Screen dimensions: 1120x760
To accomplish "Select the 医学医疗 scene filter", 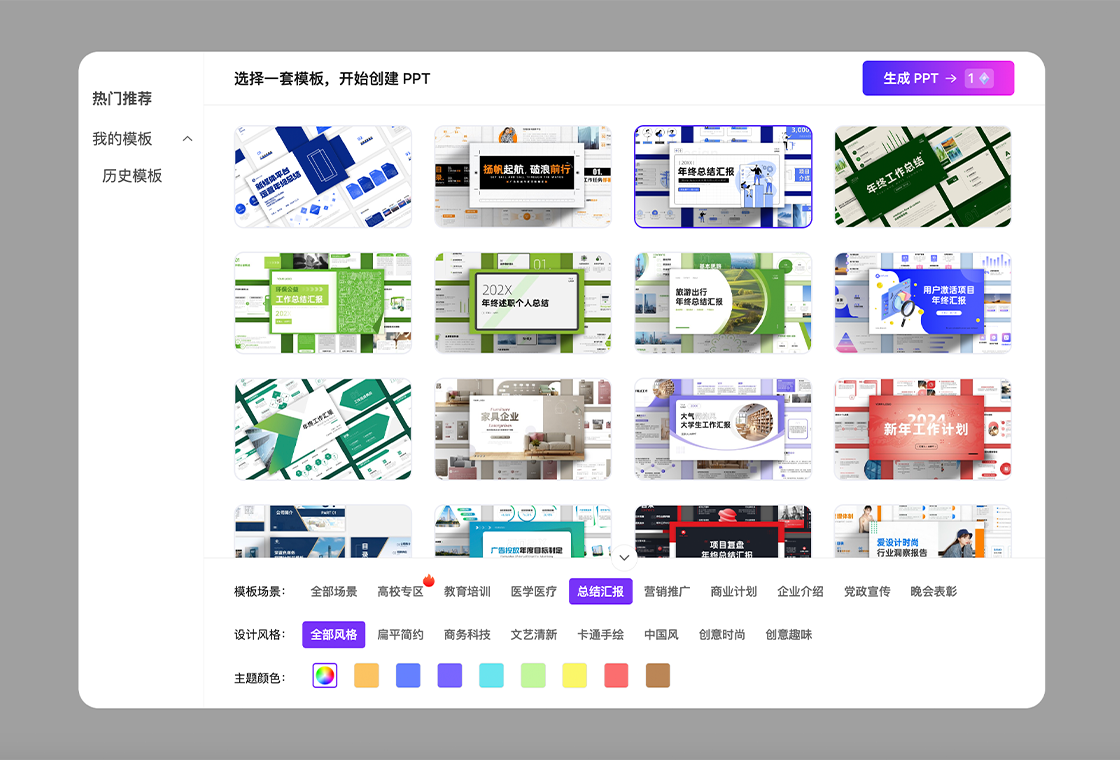I will pyautogui.click(x=533, y=591).
